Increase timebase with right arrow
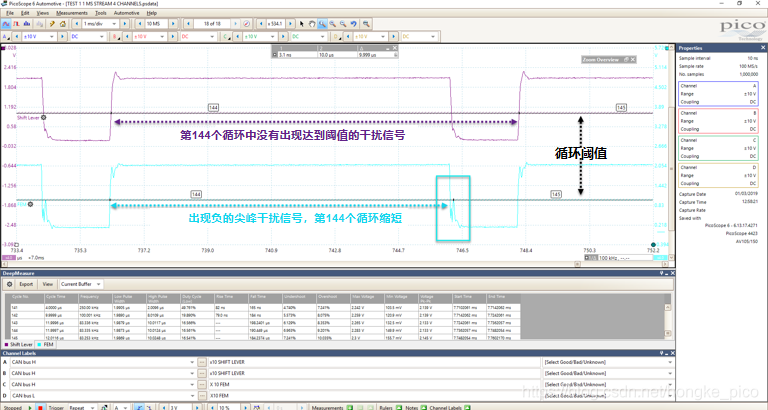 tap(125, 24)
